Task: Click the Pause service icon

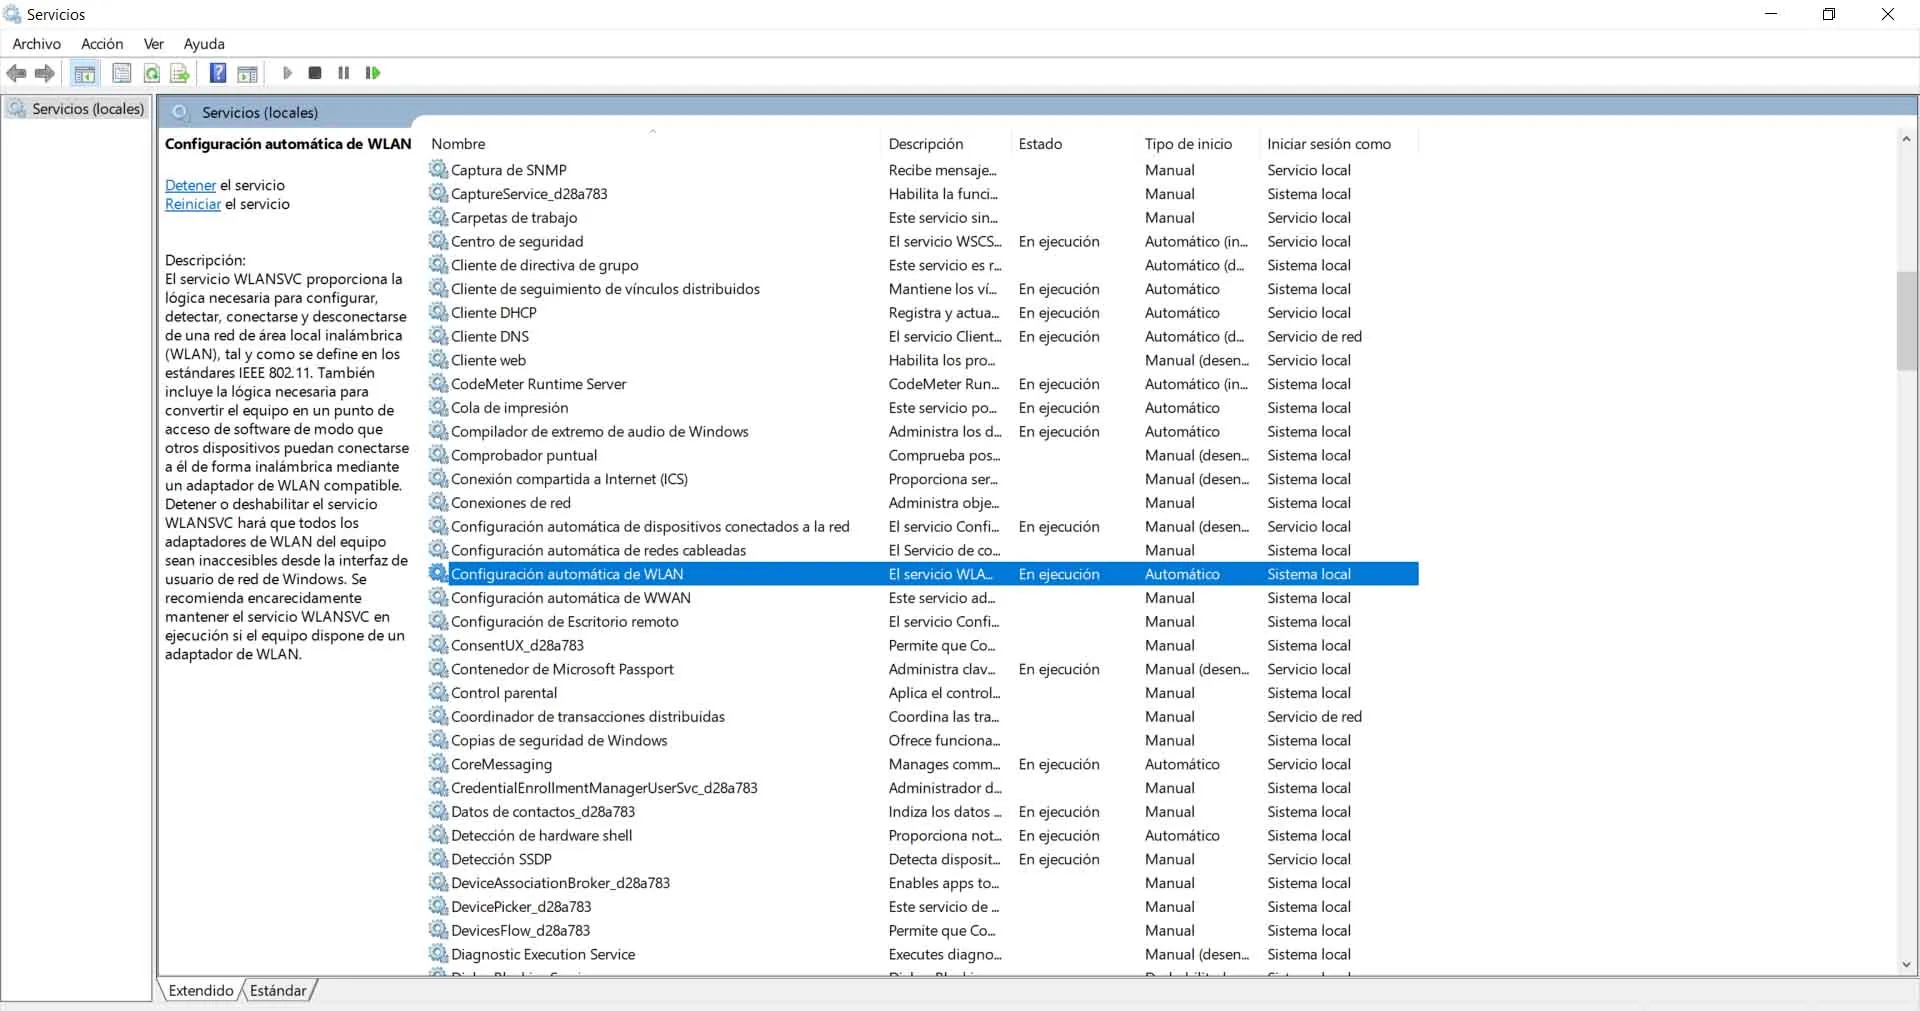Action: (x=344, y=73)
